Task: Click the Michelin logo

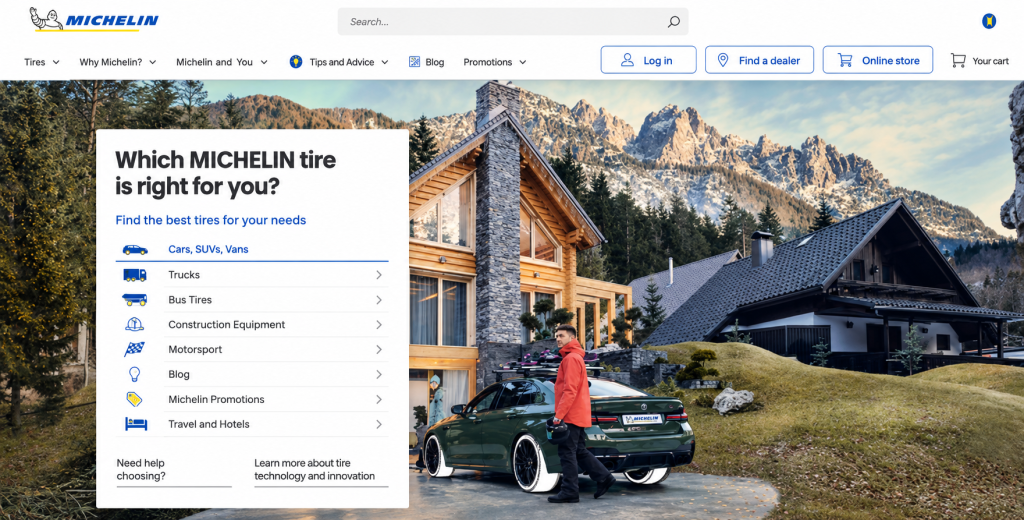Action: pyautogui.click(x=94, y=20)
